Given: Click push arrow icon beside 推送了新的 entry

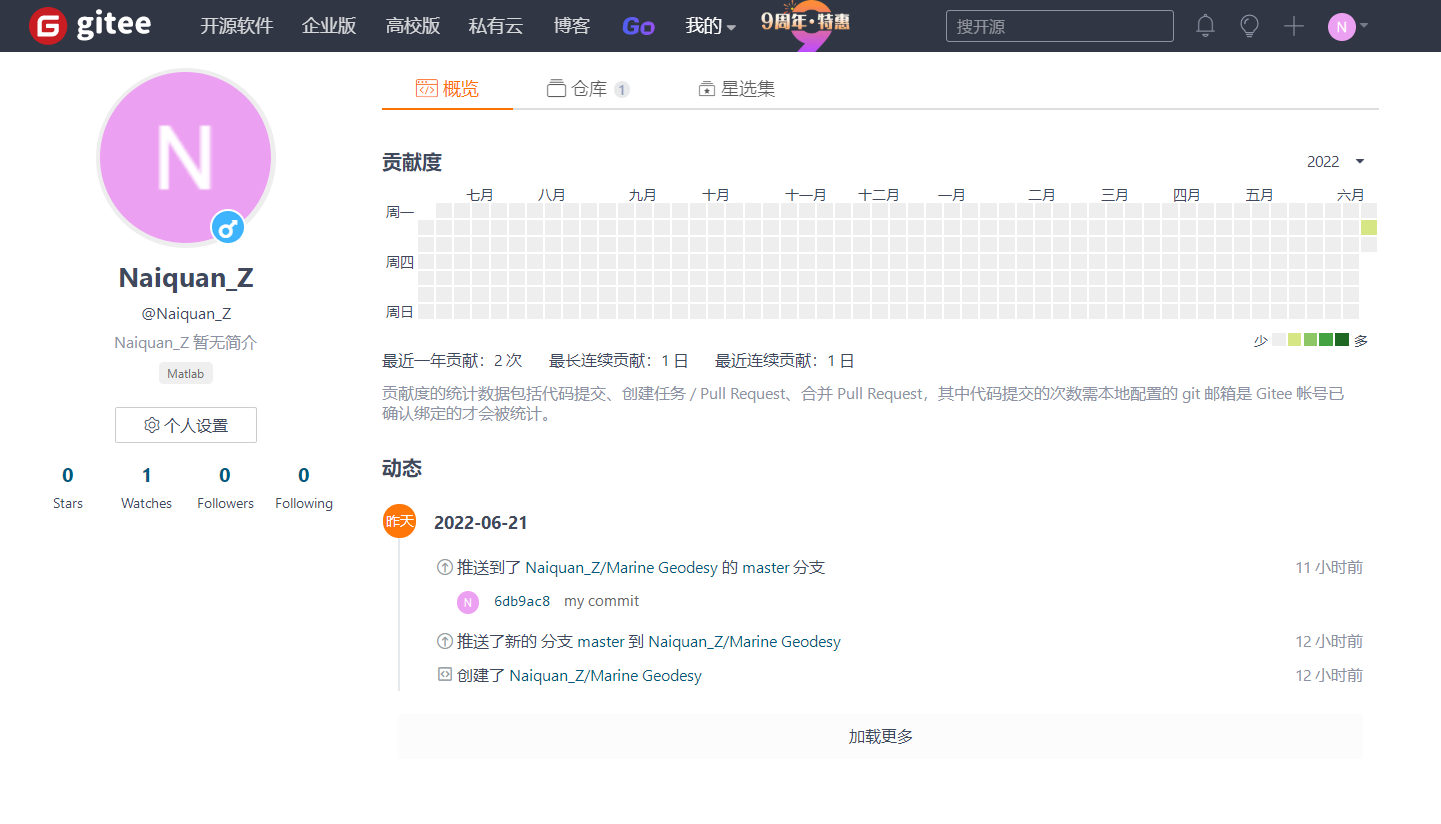Looking at the screenshot, I should click(x=445, y=641).
